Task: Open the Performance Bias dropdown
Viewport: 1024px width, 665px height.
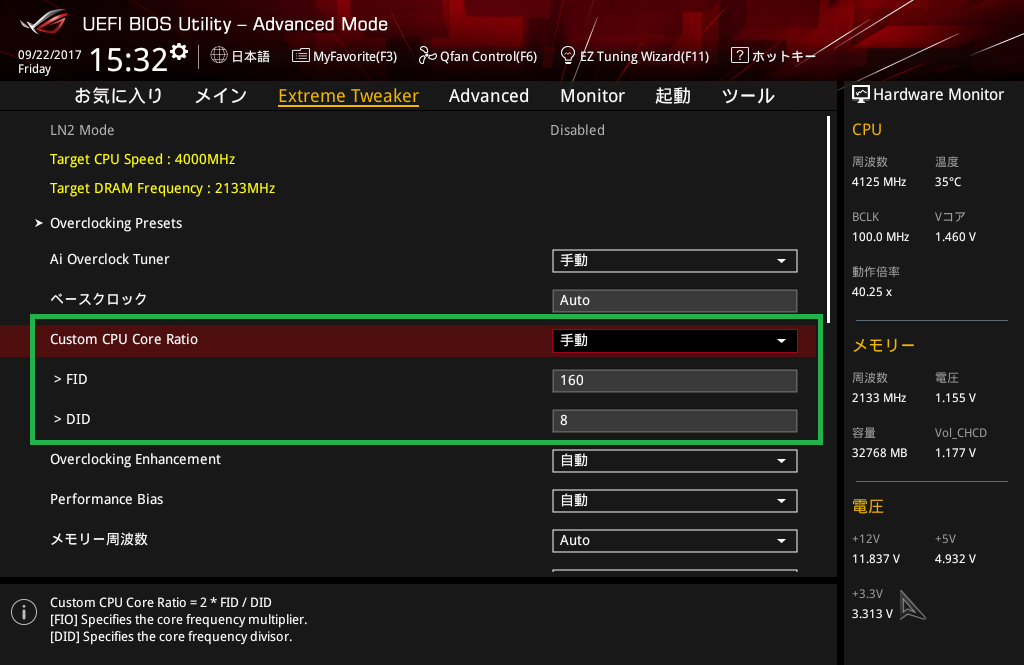Action: coord(674,500)
